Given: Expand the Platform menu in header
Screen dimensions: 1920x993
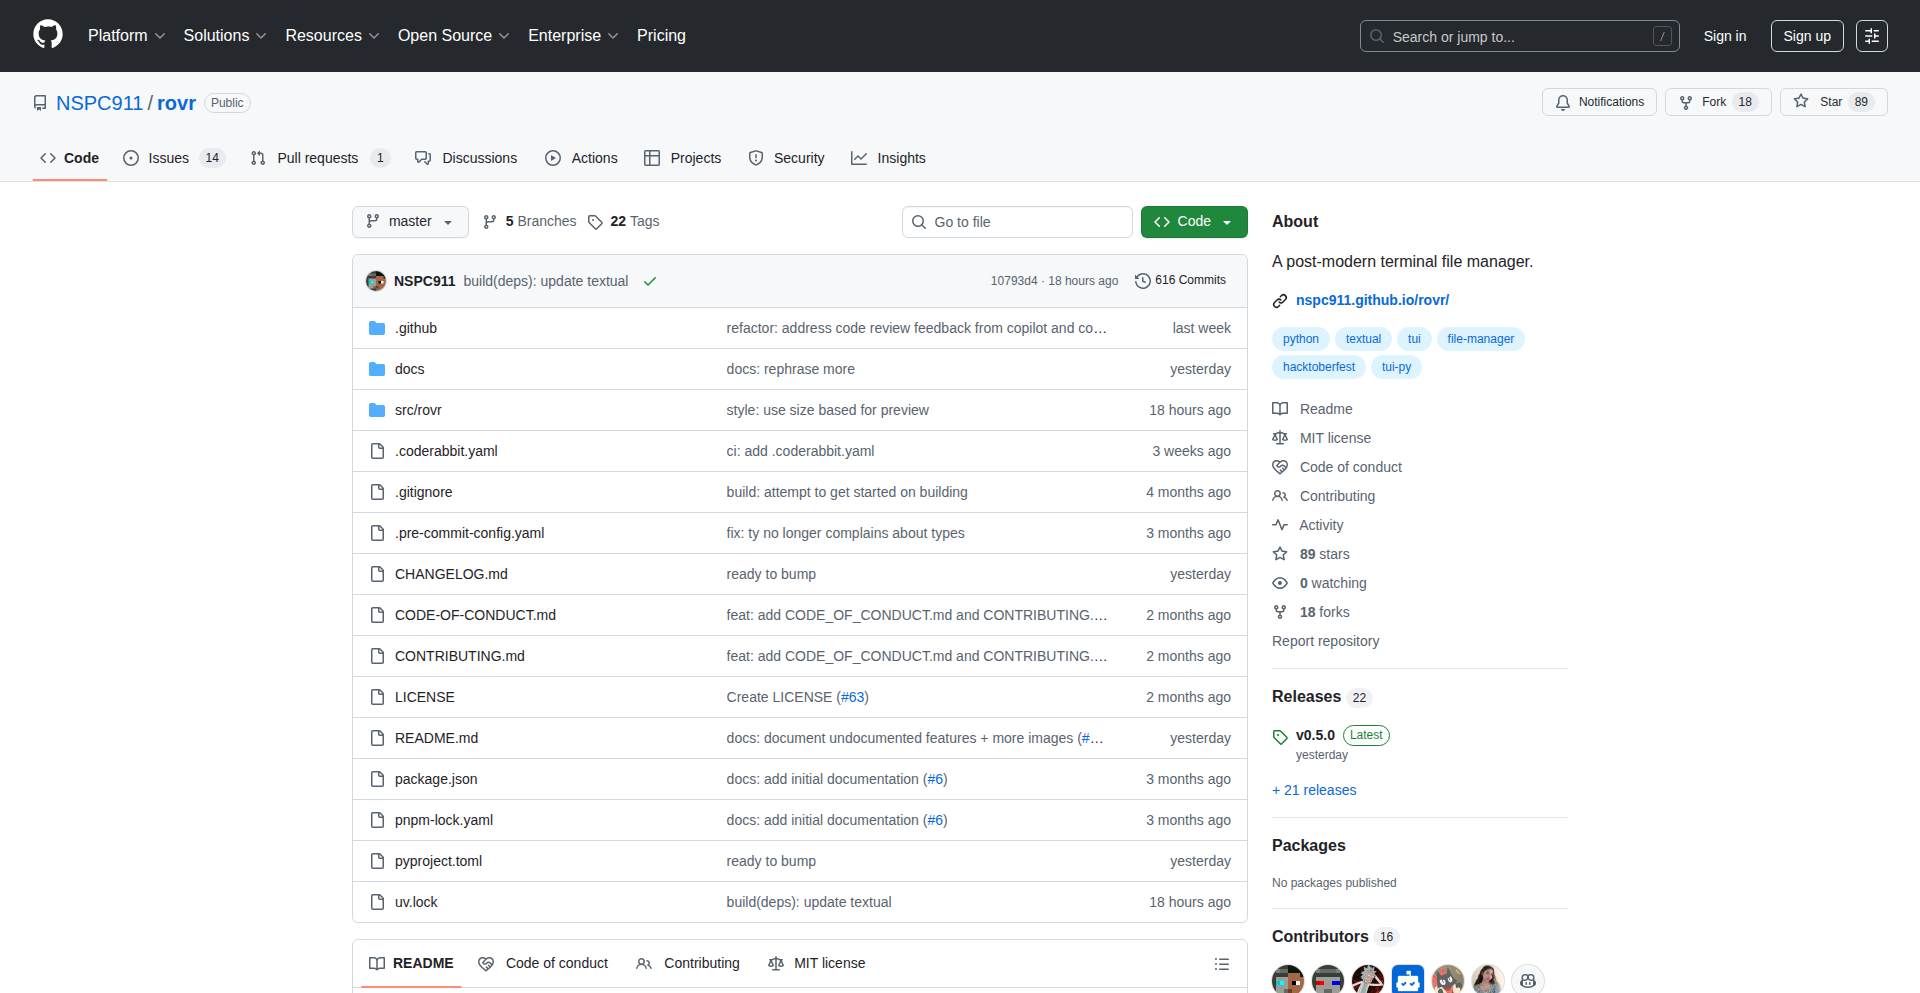Looking at the screenshot, I should click(126, 36).
